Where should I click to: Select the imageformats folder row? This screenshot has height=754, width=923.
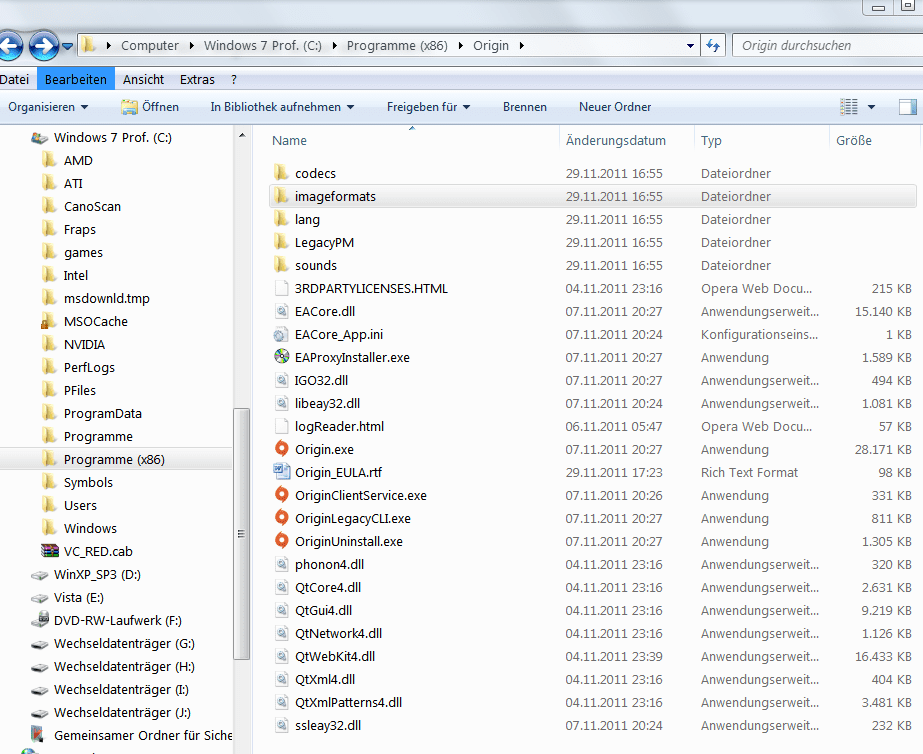[593, 196]
